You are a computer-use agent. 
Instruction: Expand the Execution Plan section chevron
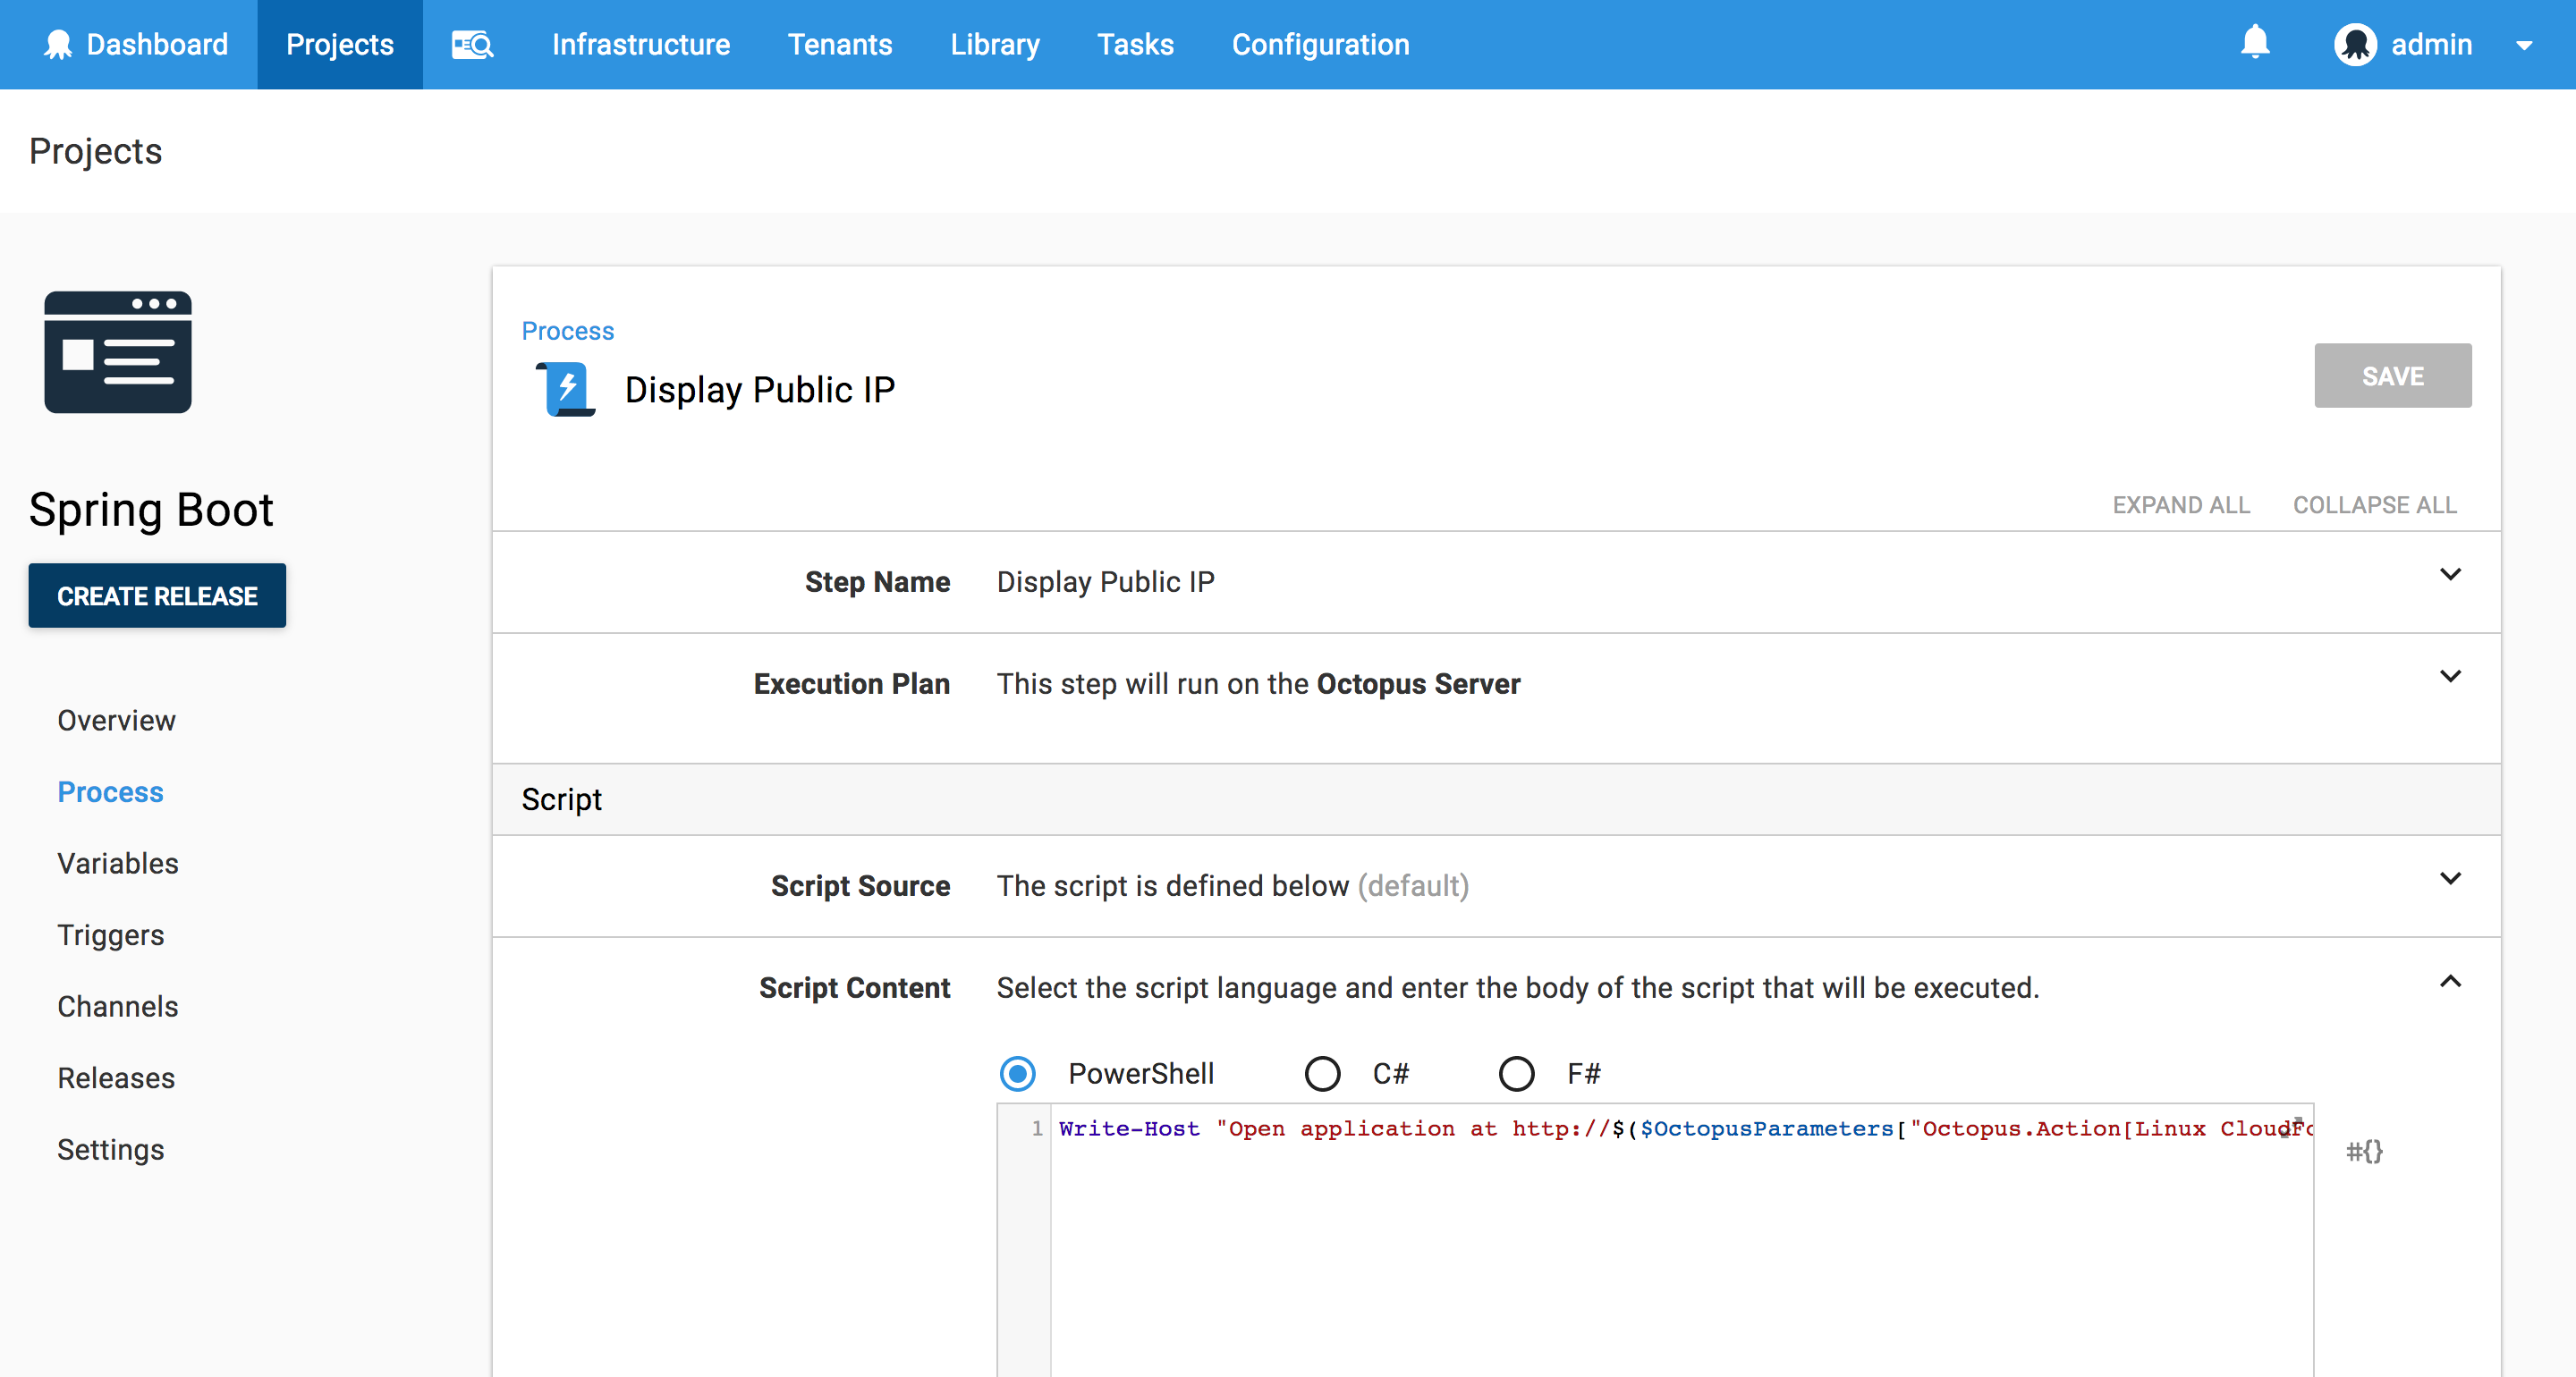tap(2449, 677)
